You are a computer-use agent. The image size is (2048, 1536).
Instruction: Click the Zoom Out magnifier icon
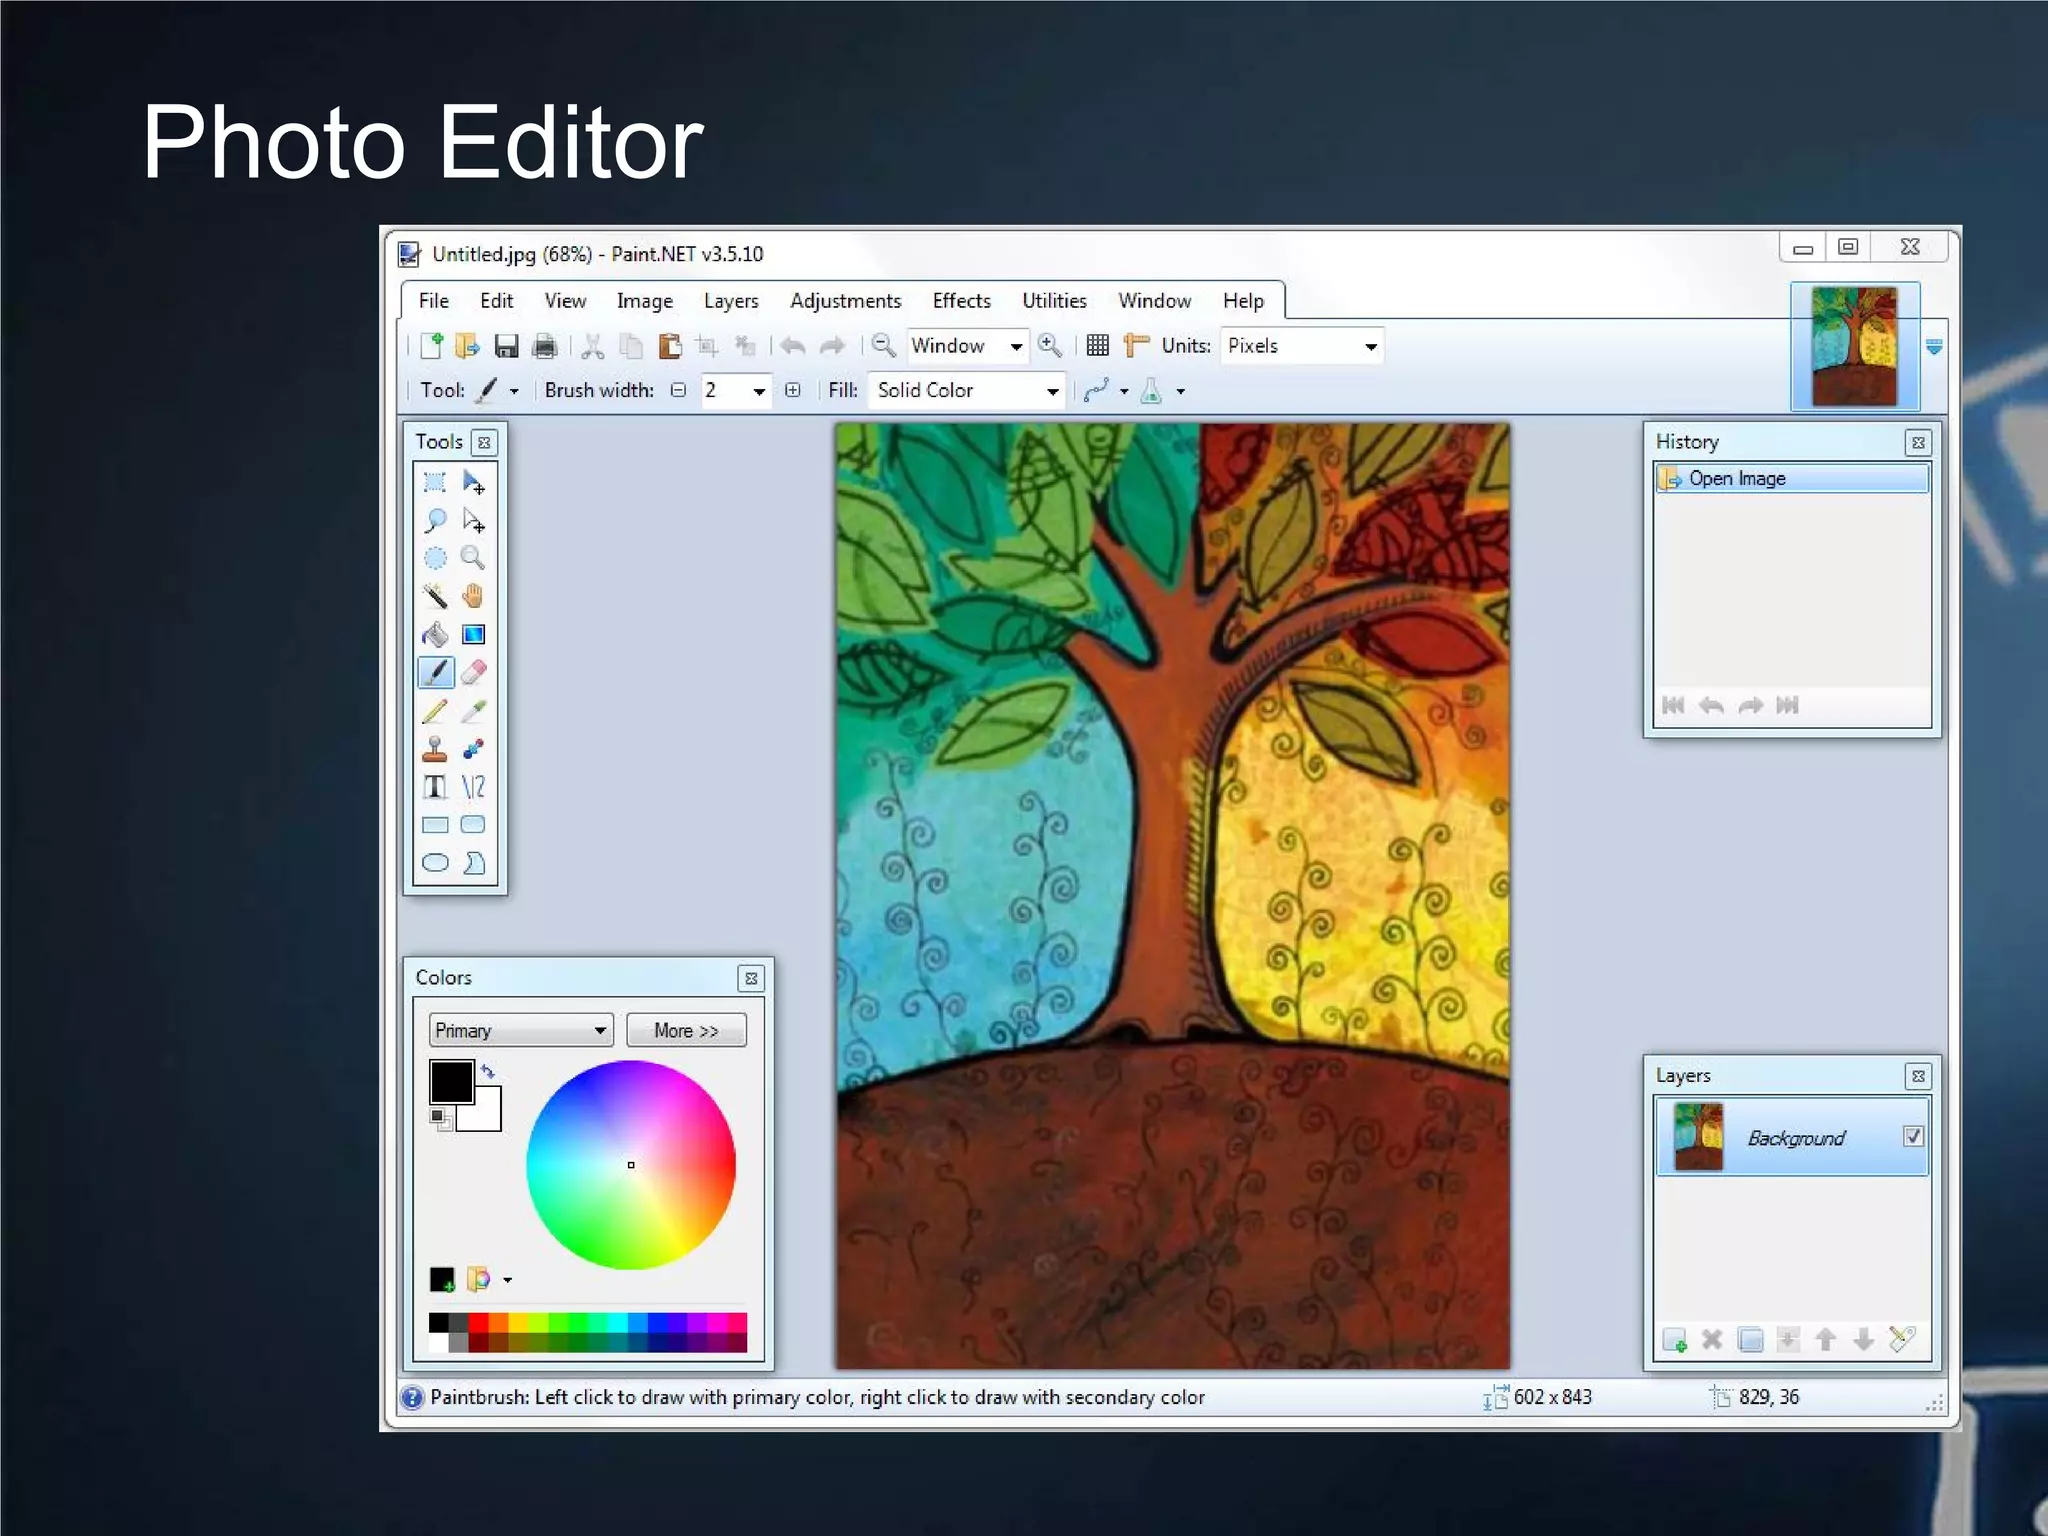coord(883,346)
